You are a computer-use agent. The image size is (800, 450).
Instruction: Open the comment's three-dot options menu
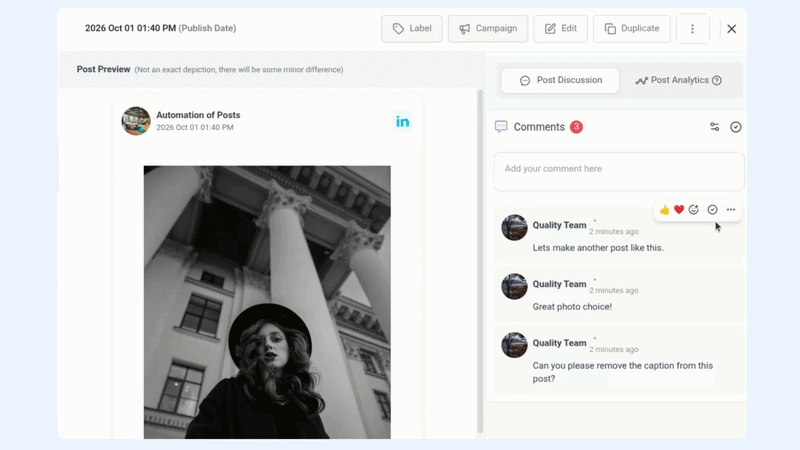(731, 209)
